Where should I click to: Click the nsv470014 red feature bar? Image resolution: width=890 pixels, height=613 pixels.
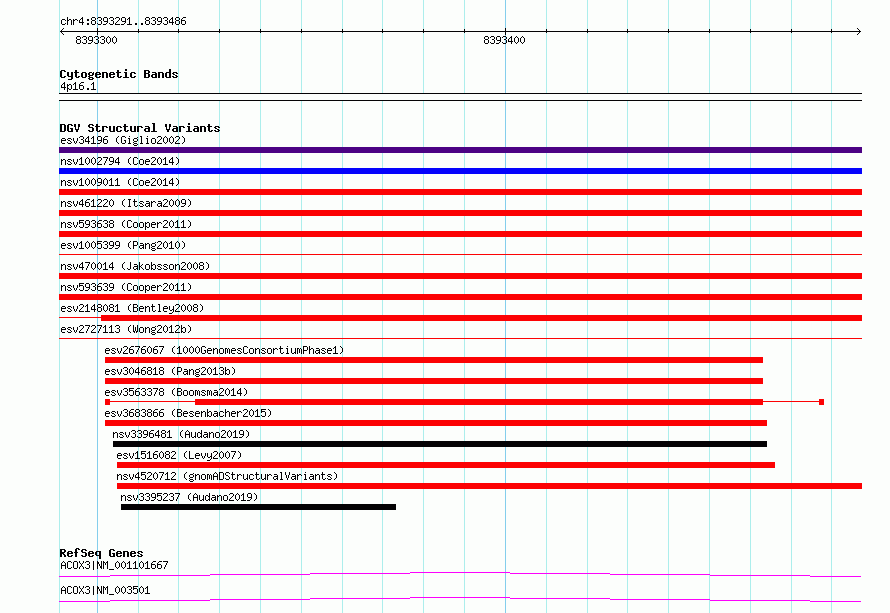pyautogui.click(x=460, y=276)
